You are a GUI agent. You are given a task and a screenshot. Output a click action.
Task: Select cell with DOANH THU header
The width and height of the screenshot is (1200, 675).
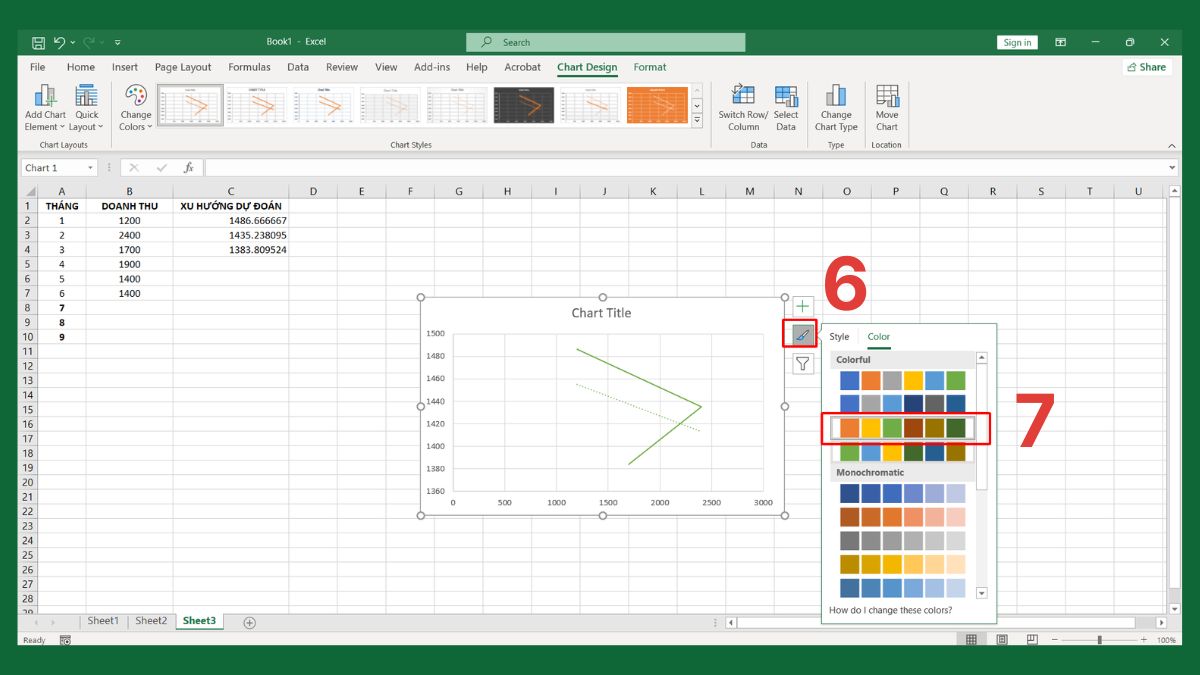pyautogui.click(x=129, y=206)
